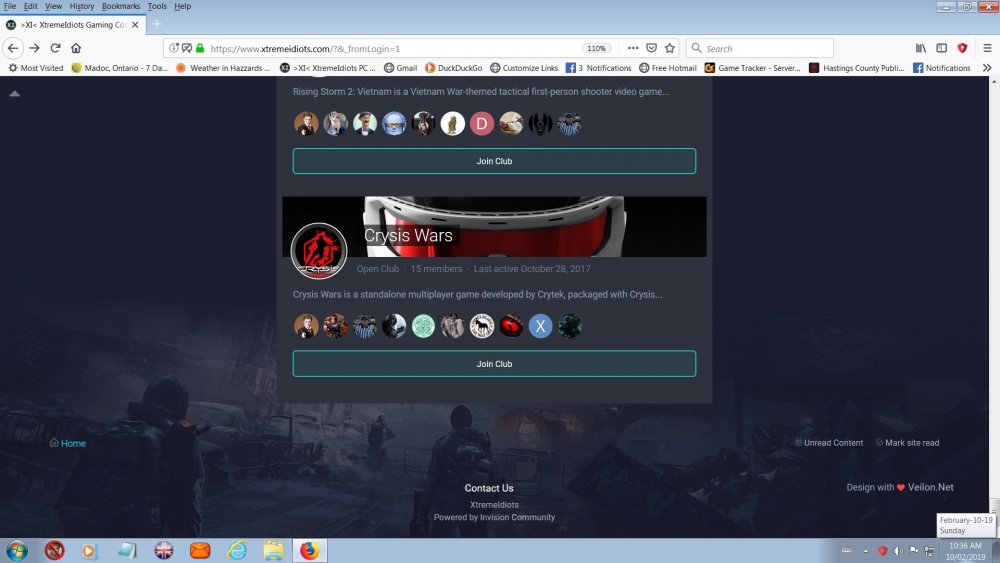Show hidden system tray icons
The height and width of the screenshot is (563, 1000).
pyautogui.click(x=866, y=550)
